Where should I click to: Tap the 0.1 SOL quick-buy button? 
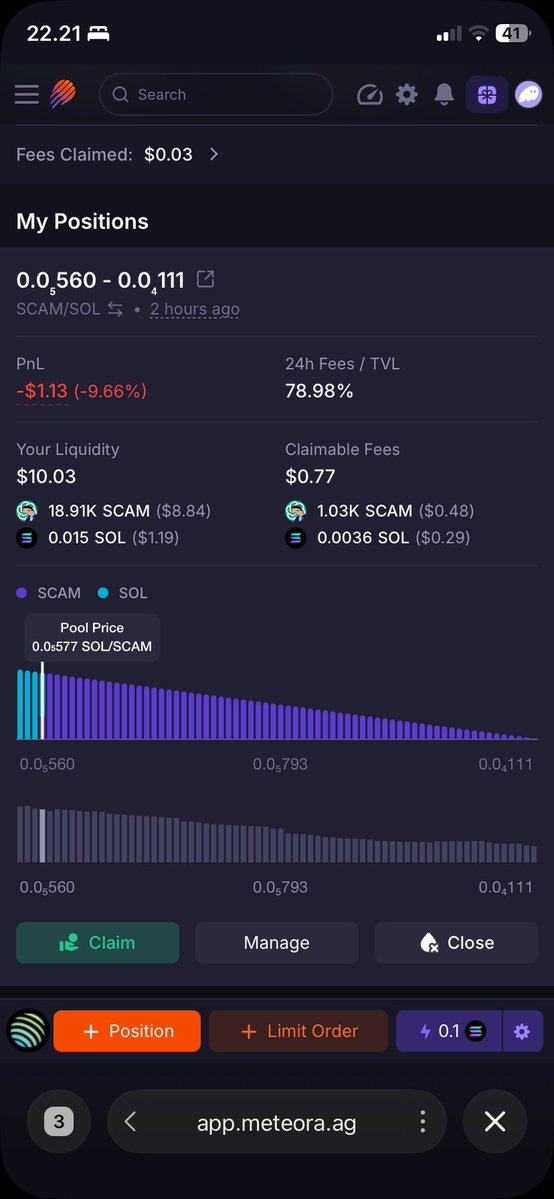449,1032
